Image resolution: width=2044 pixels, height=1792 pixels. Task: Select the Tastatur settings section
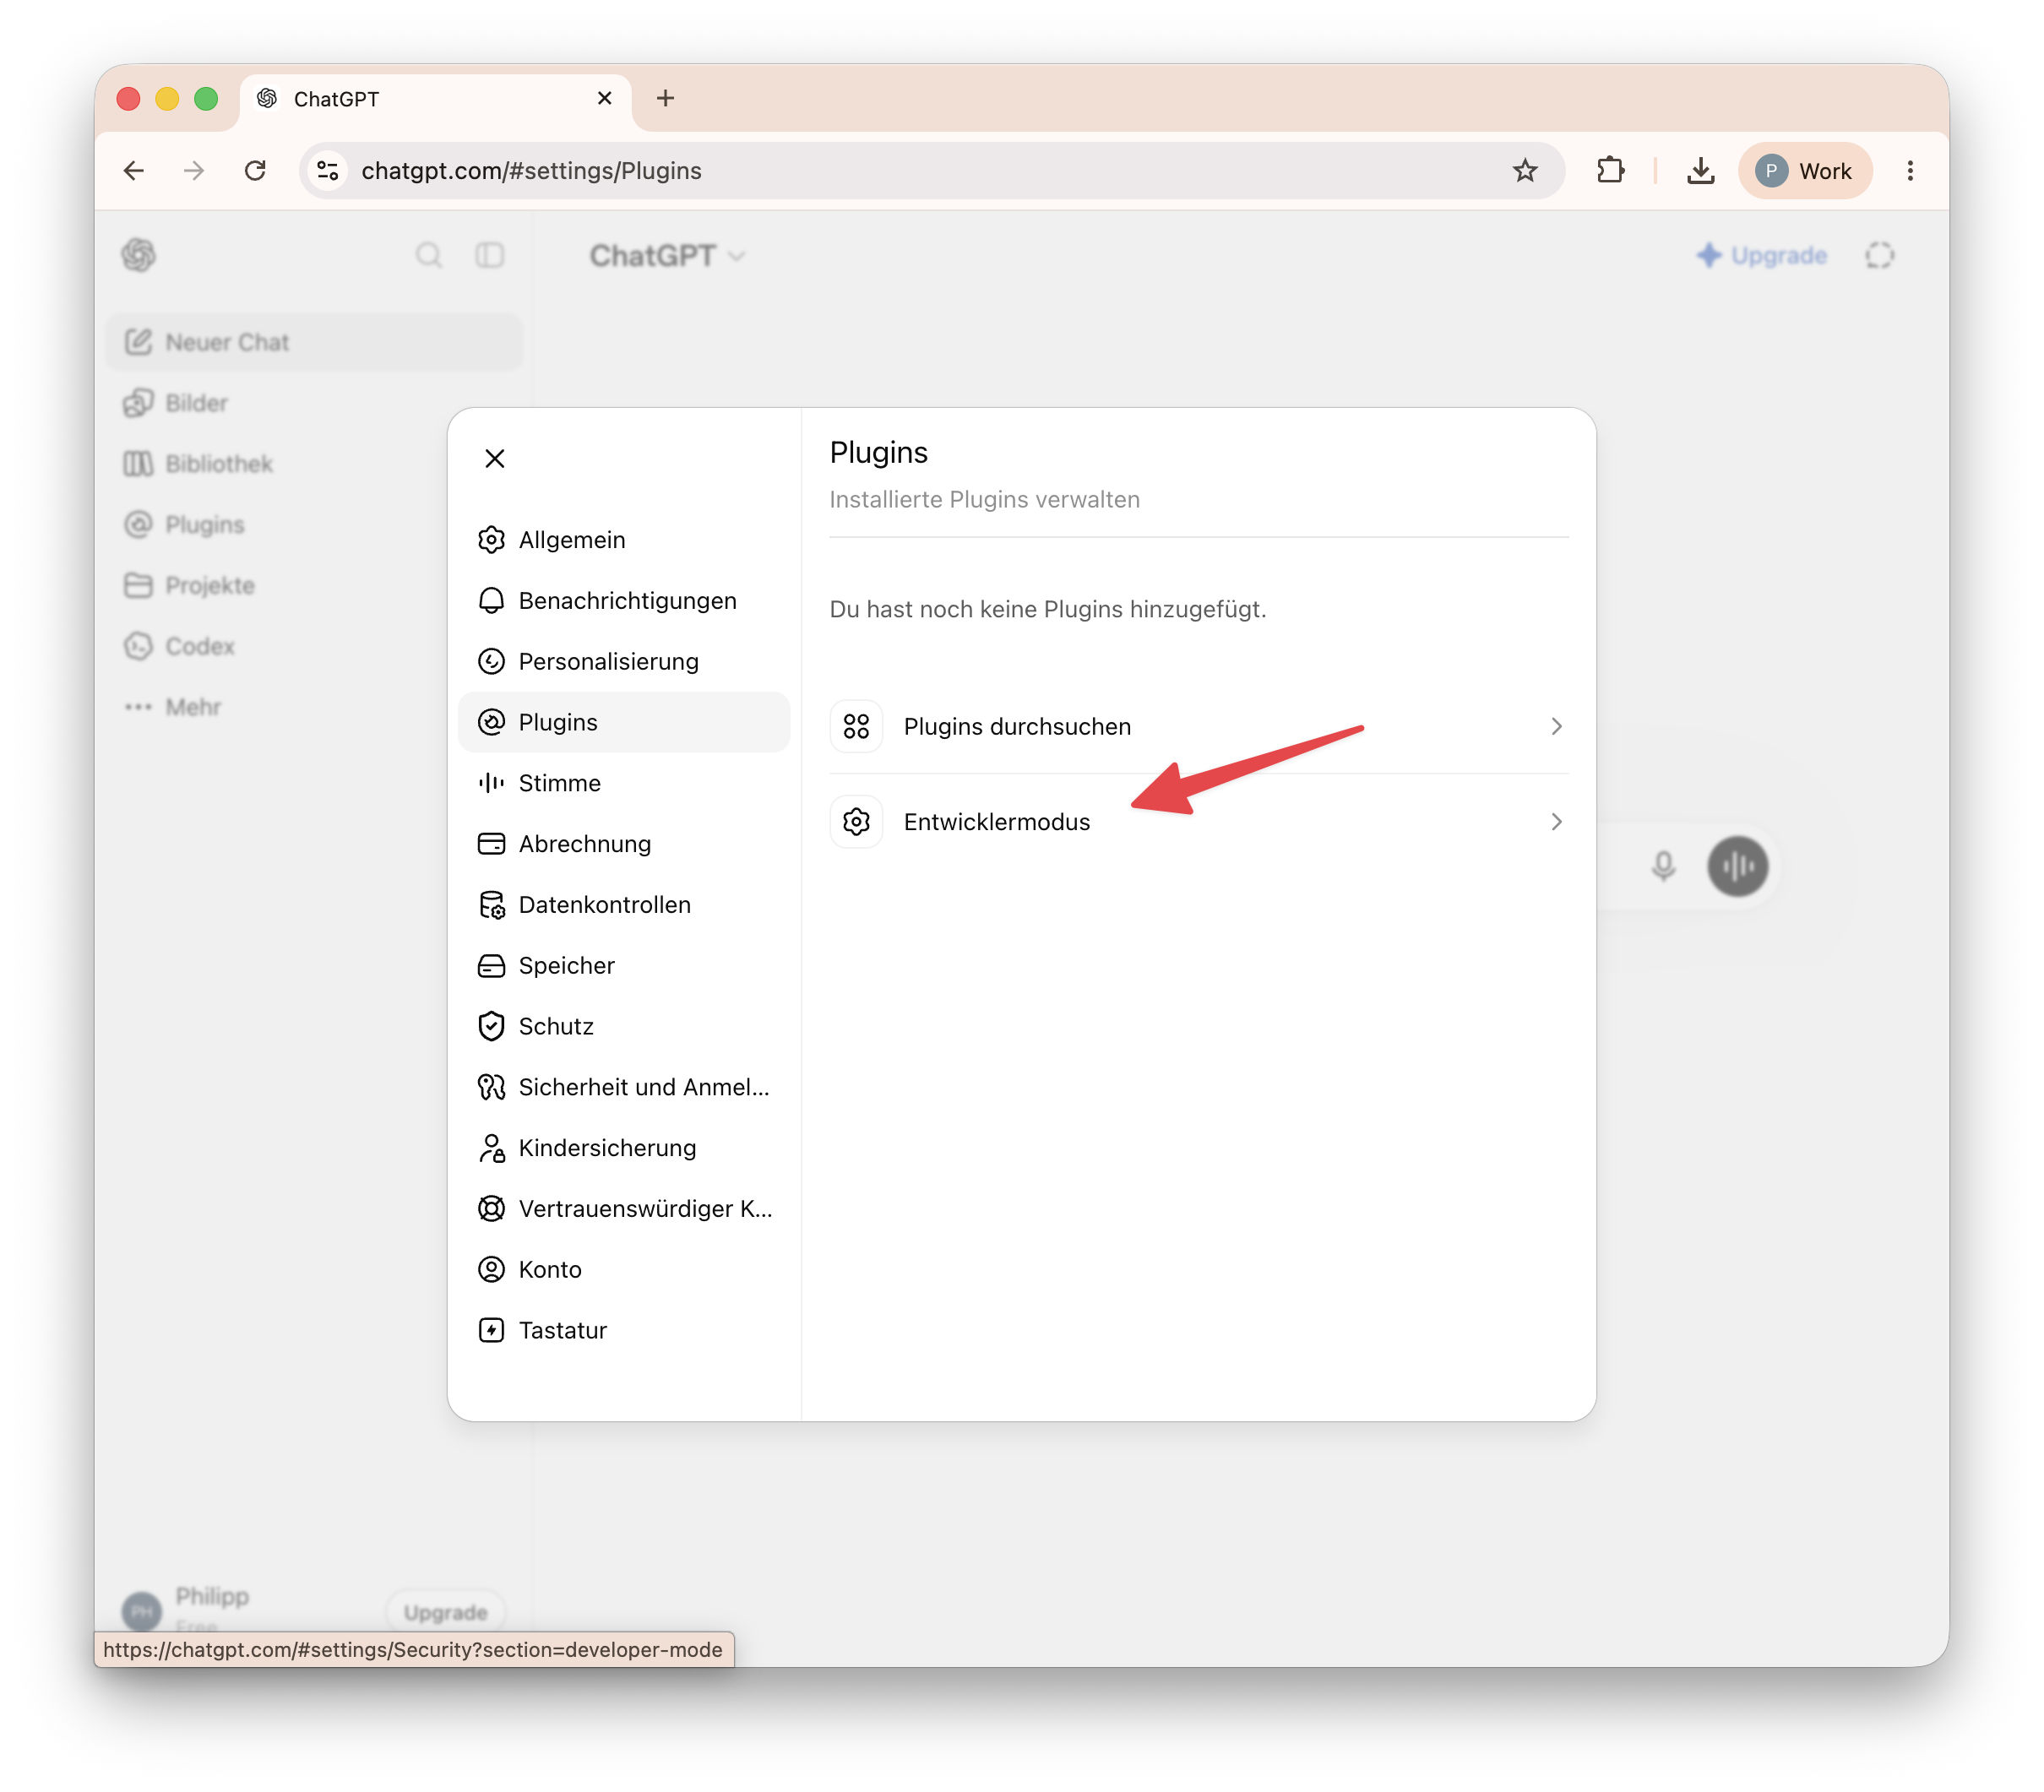click(624, 1330)
